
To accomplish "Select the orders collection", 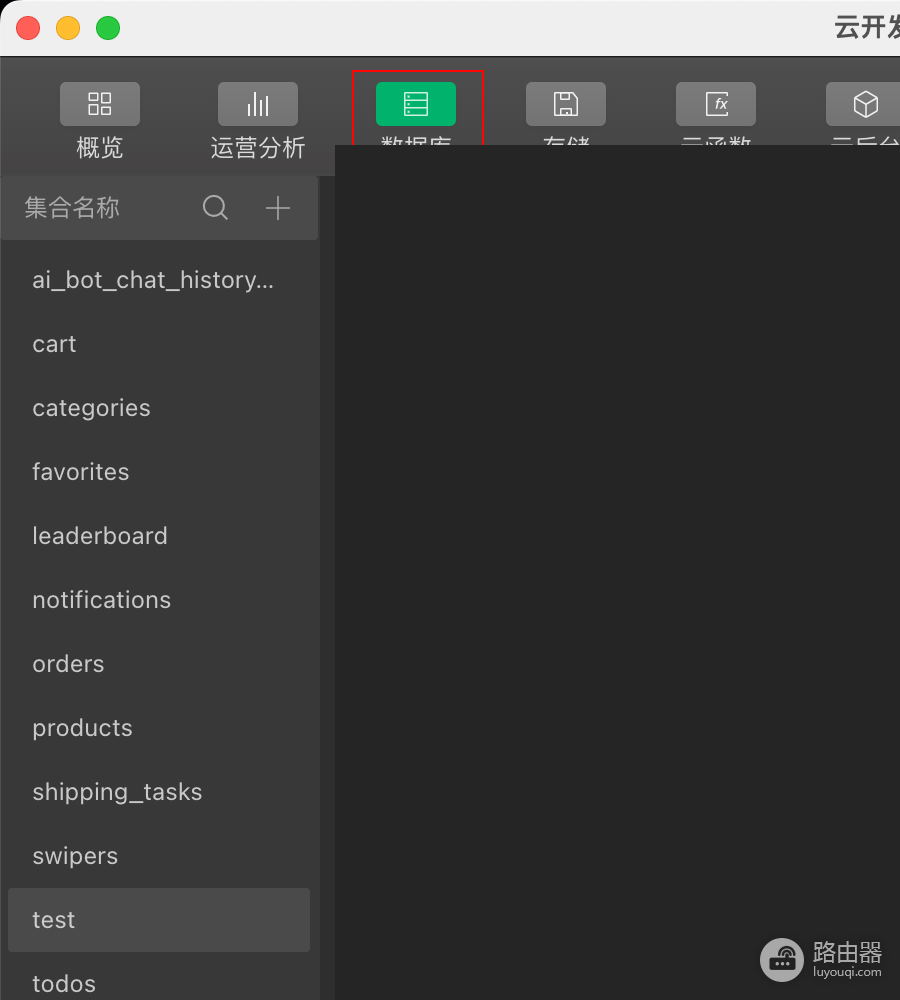I will [x=159, y=665].
